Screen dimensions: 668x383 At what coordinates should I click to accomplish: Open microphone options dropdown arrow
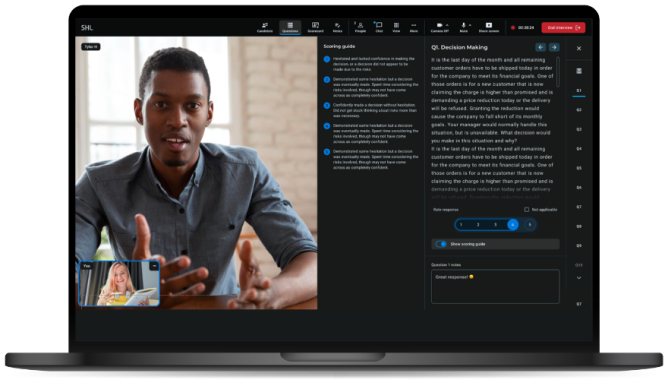pyautogui.click(x=470, y=25)
